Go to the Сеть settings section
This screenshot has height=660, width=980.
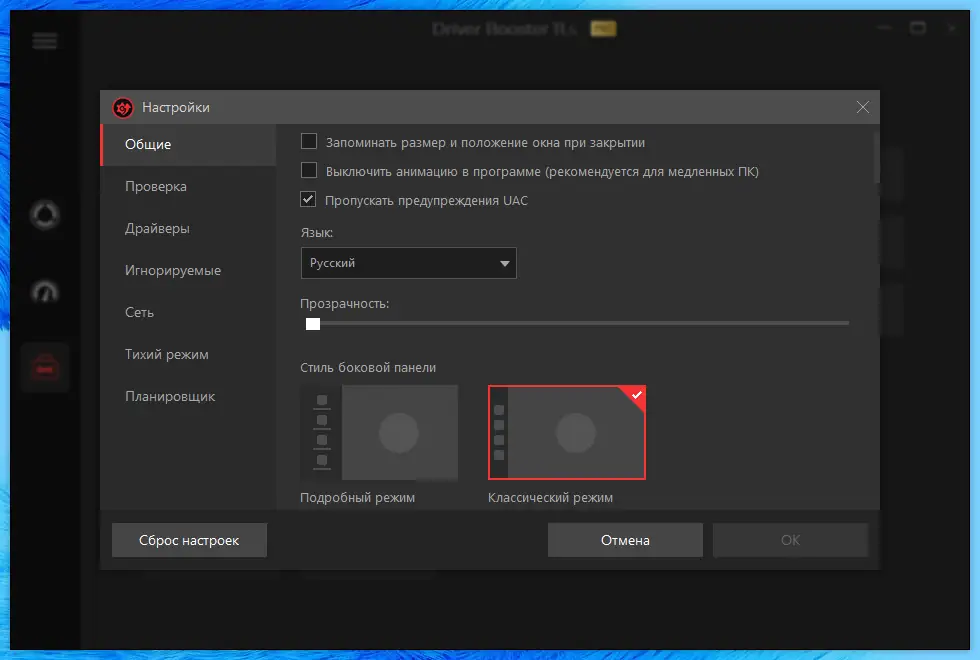pyautogui.click(x=188, y=312)
